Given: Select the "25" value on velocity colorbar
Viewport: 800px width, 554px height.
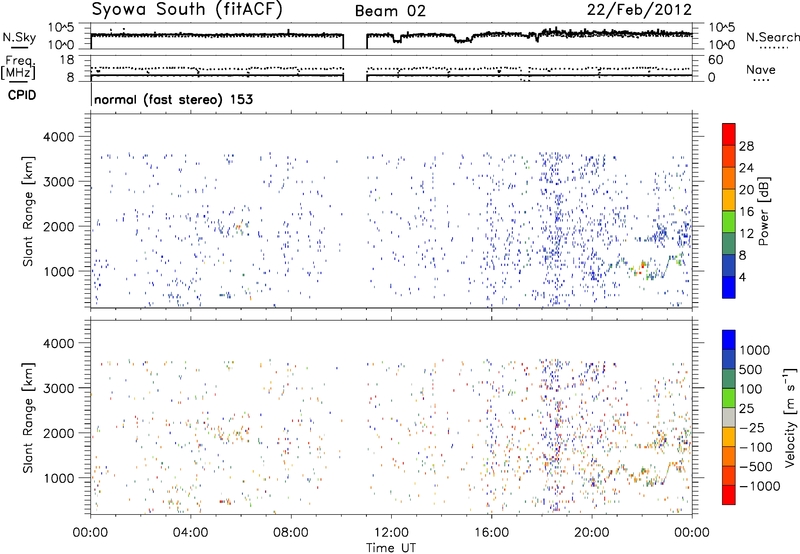Looking at the screenshot, I should coord(746,409).
